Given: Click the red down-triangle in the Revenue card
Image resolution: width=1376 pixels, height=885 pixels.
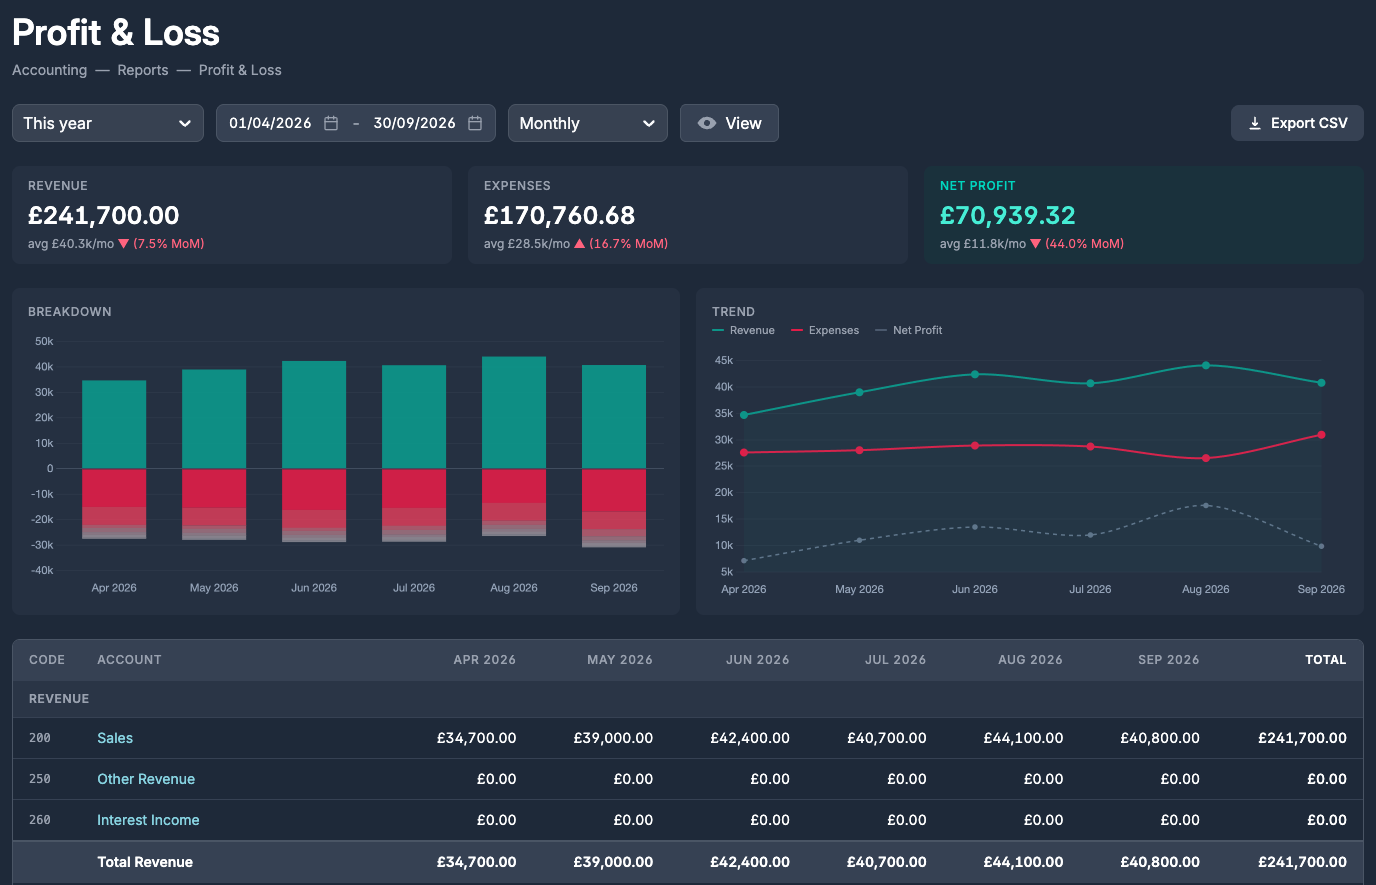Looking at the screenshot, I should click(x=124, y=244).
